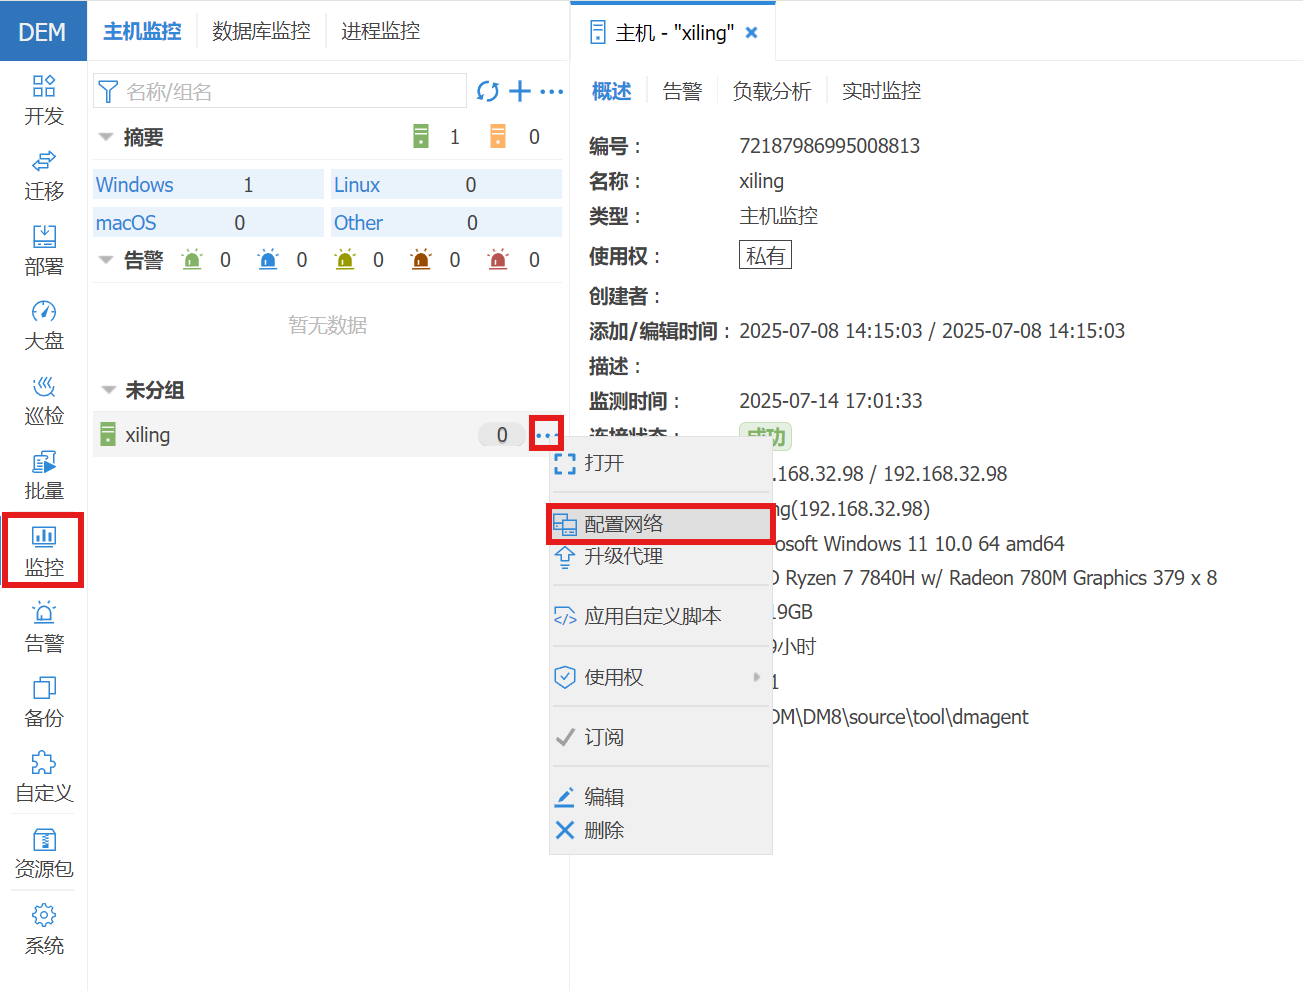Open the 系统 (System) sidebar icon

click(43, 930)
